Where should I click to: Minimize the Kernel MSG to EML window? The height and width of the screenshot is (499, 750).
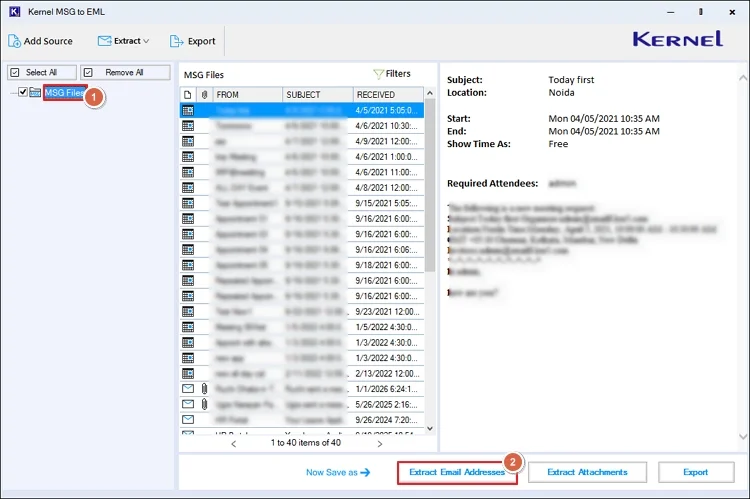tap(671, 12)
